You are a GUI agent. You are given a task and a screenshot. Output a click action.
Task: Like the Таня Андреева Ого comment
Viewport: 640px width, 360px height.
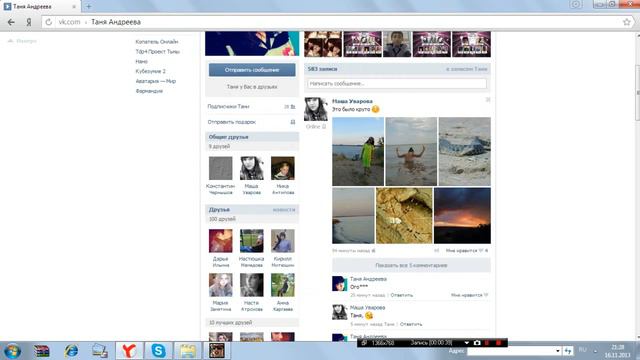coord(469,295)
